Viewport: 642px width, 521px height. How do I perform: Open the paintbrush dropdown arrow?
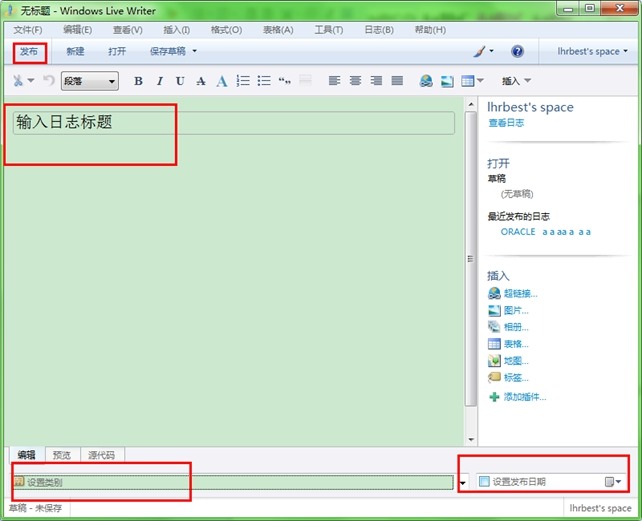[491, 51]
